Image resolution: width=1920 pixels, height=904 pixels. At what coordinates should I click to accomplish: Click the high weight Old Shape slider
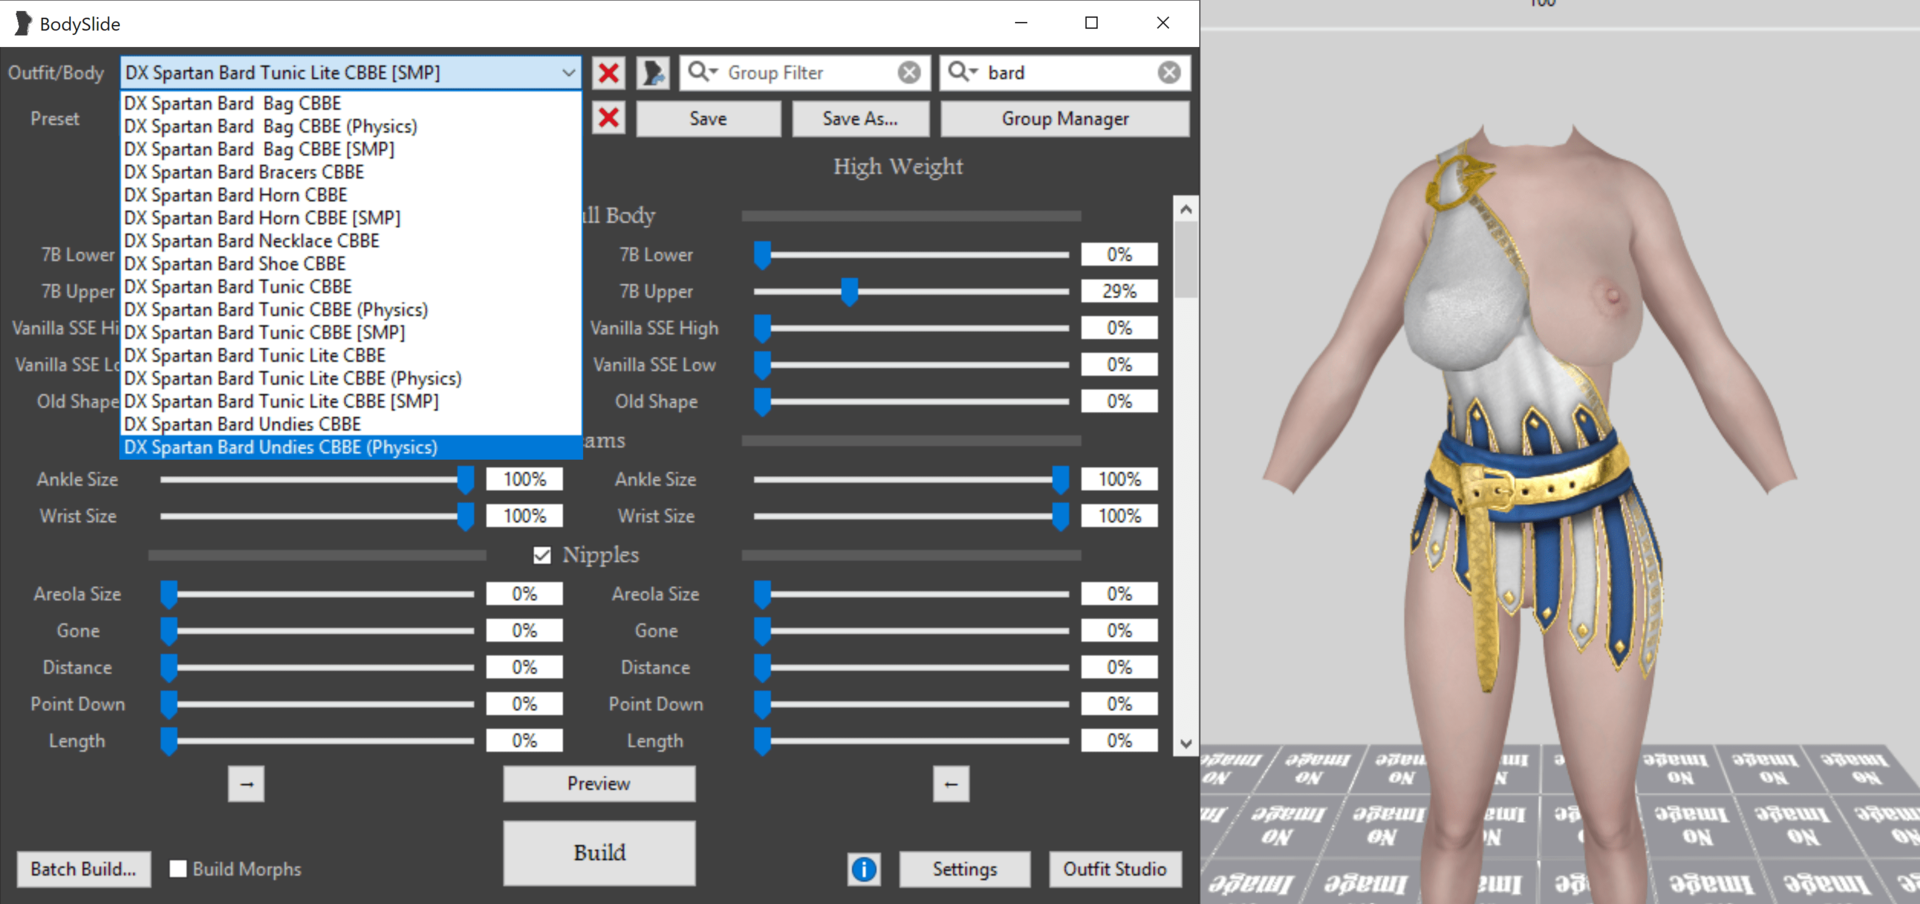(x=911, y=402)
